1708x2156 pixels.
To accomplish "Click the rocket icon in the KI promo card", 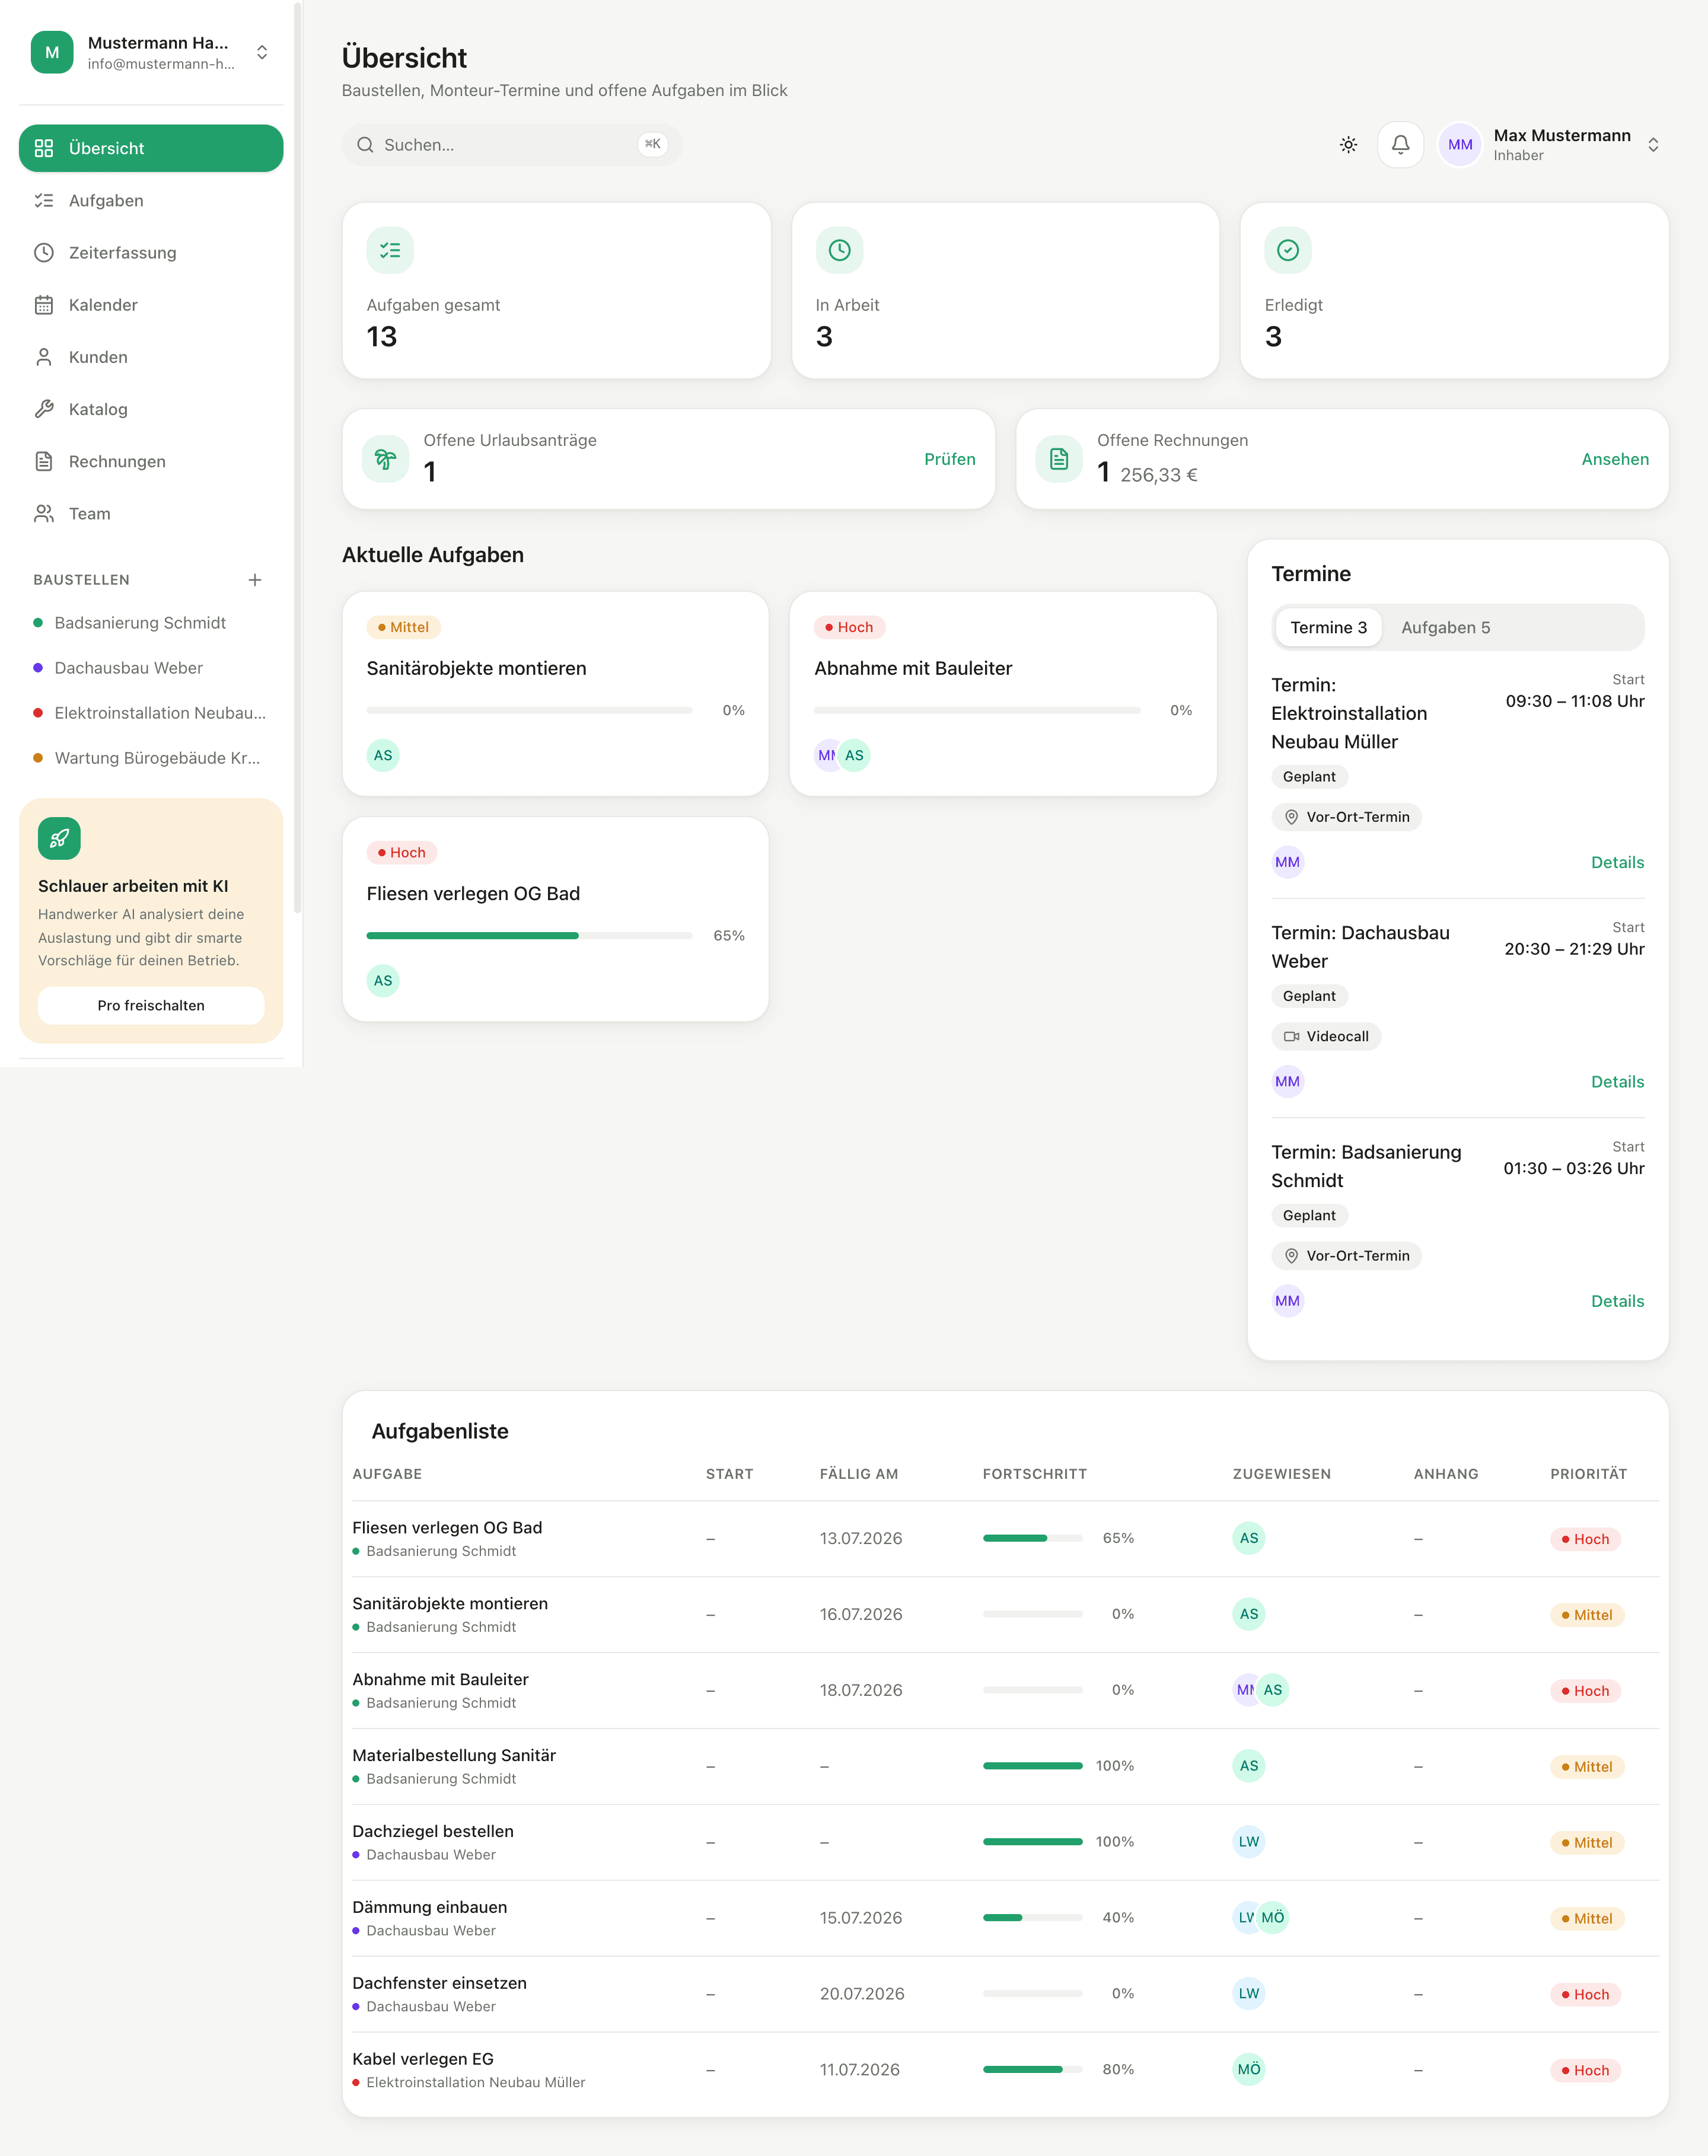I will point(59,838).
